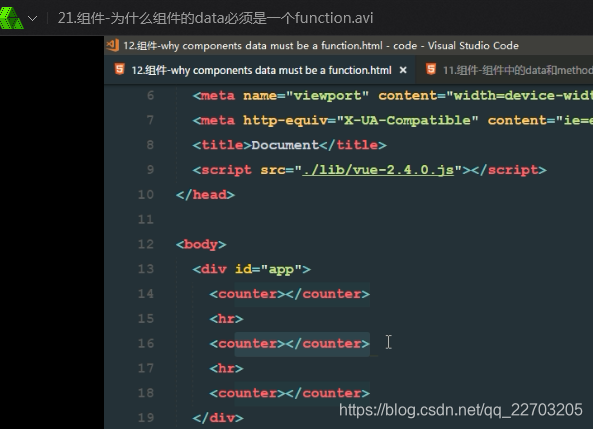Click line number 6 in the gutter
The height and width of the screenshot is (429, 593).
pyautogui.click(x=150, y=95)
